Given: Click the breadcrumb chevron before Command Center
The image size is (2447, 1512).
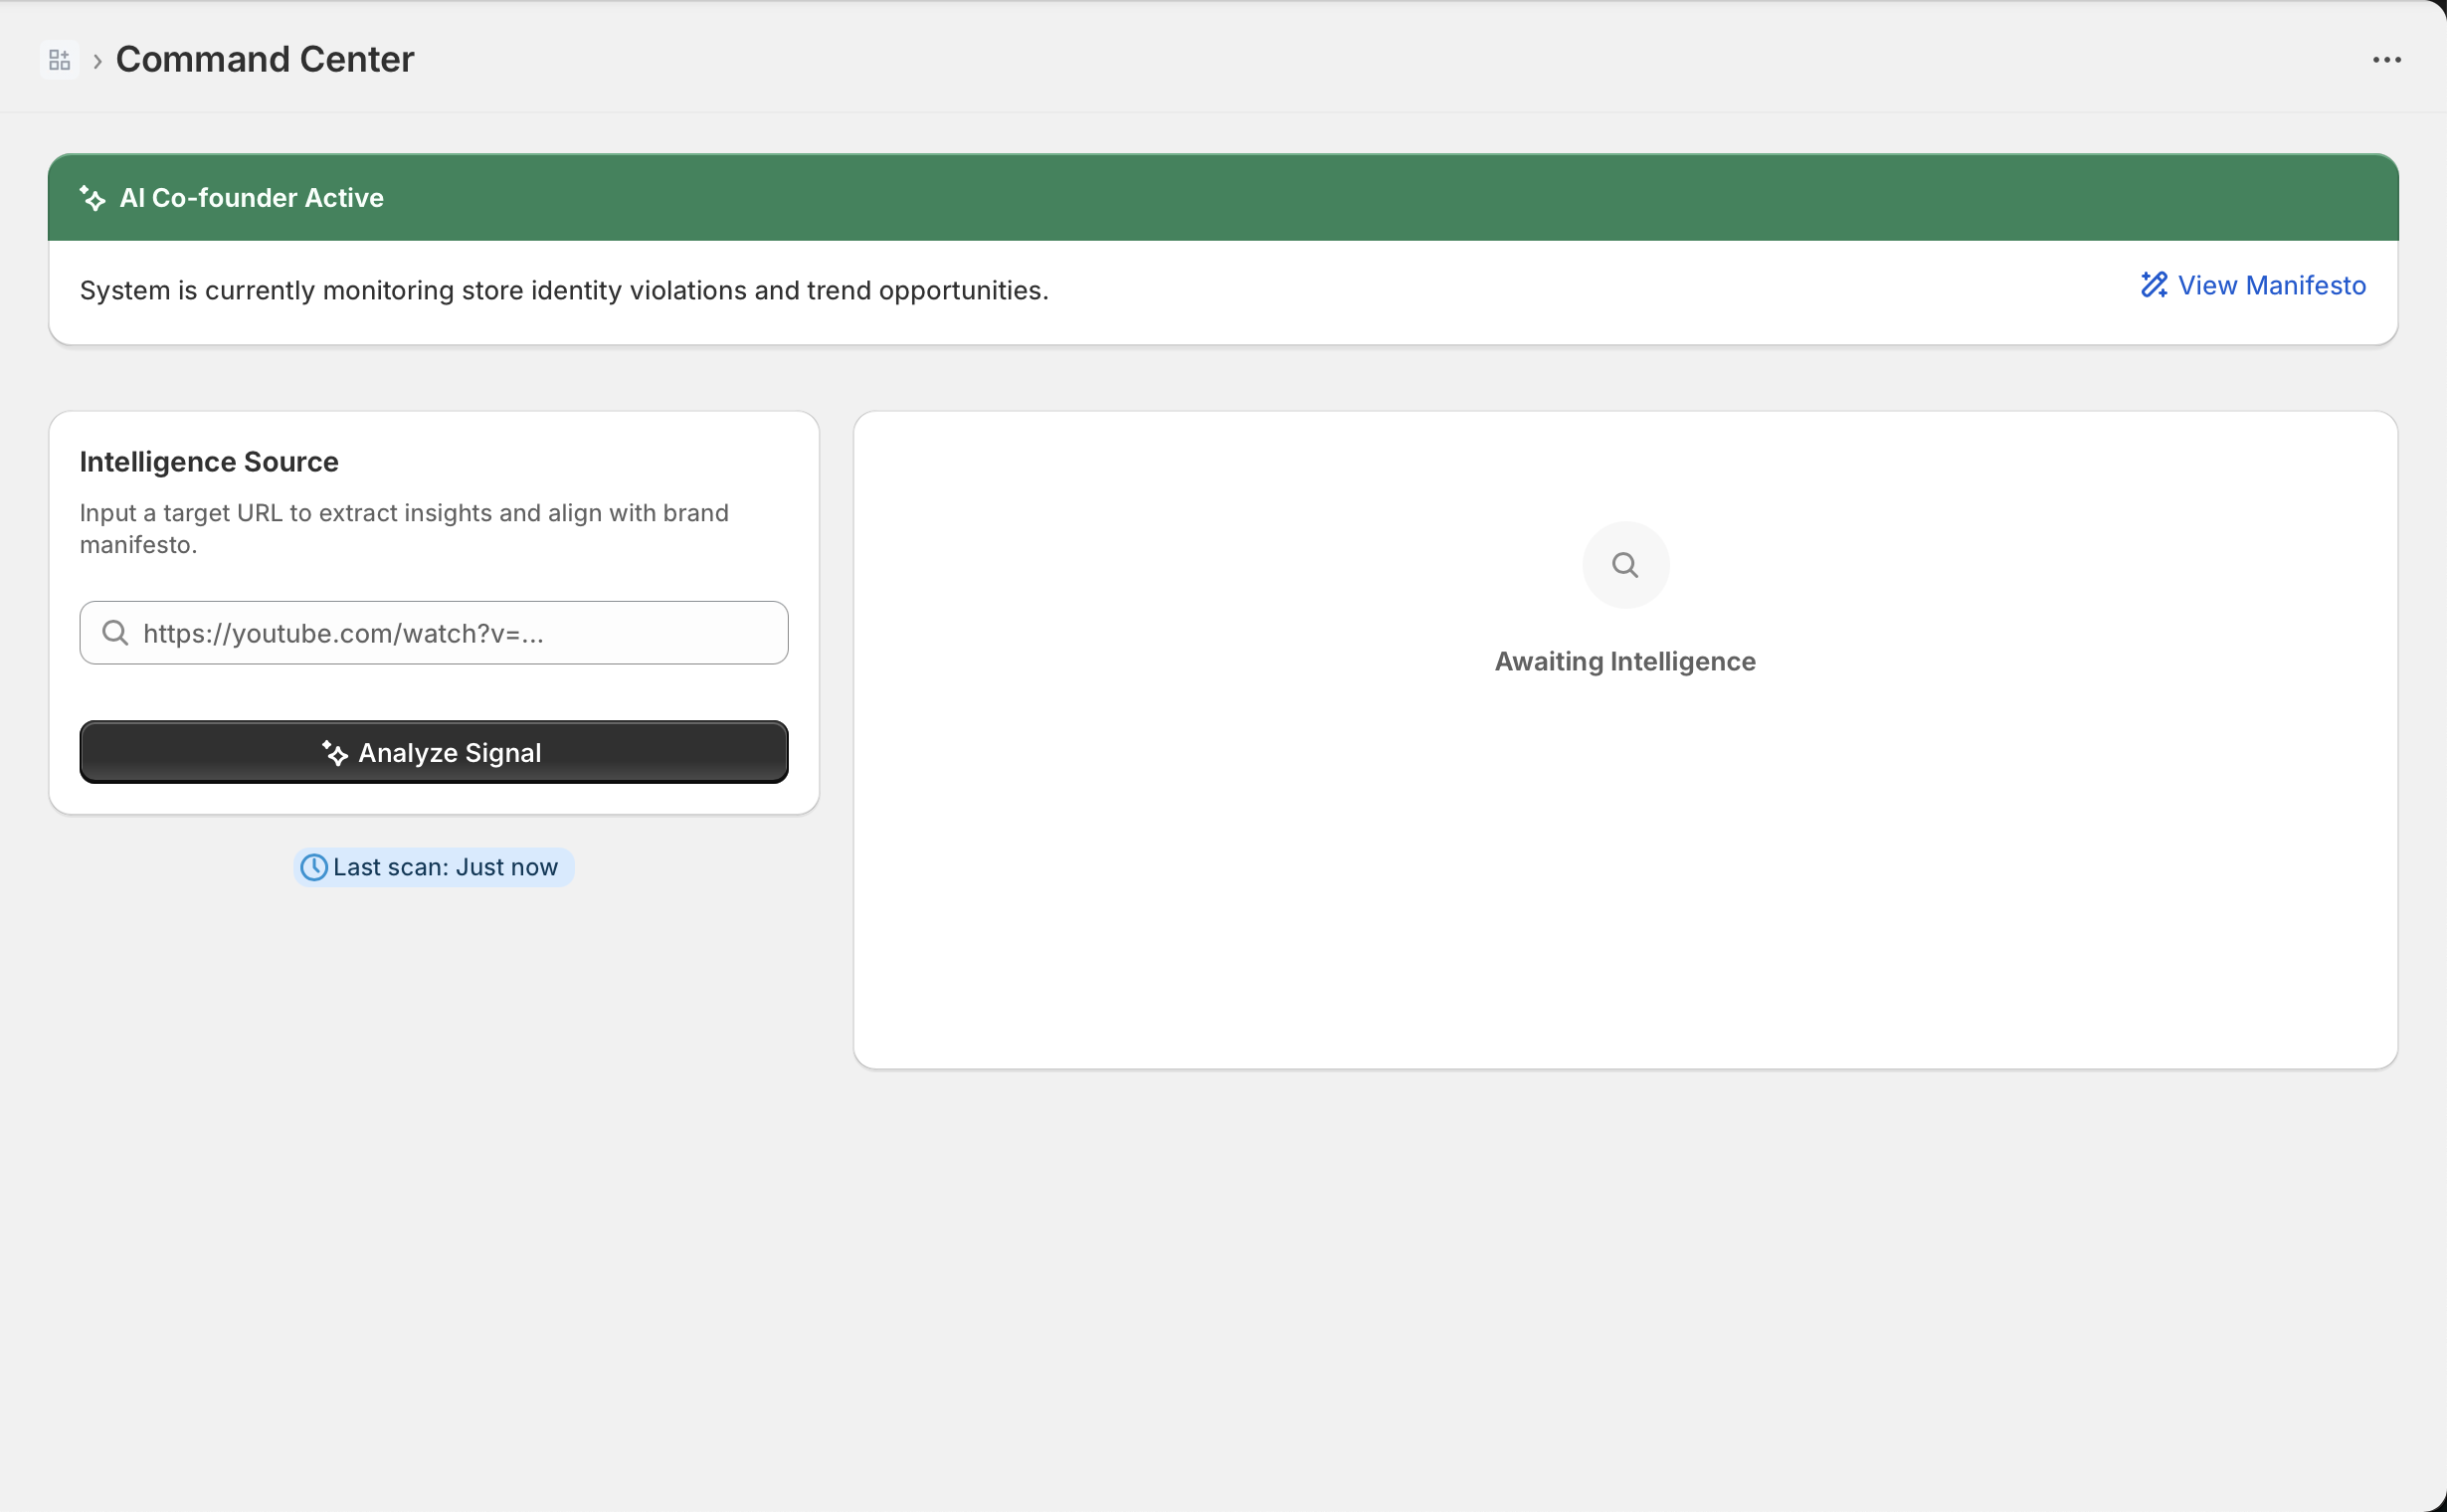Looking at the screenshot, I should pyautogui.click(x=97, y=61).
